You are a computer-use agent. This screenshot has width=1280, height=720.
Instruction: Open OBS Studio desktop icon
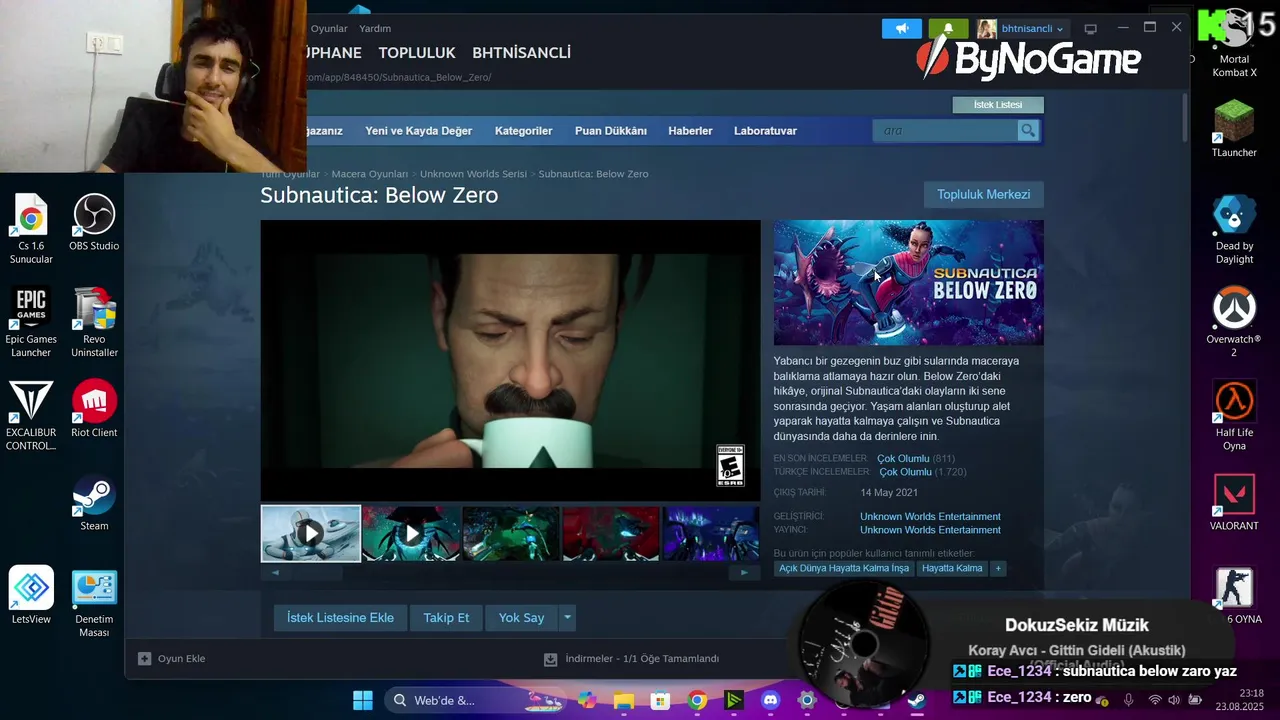click(94, 223)
